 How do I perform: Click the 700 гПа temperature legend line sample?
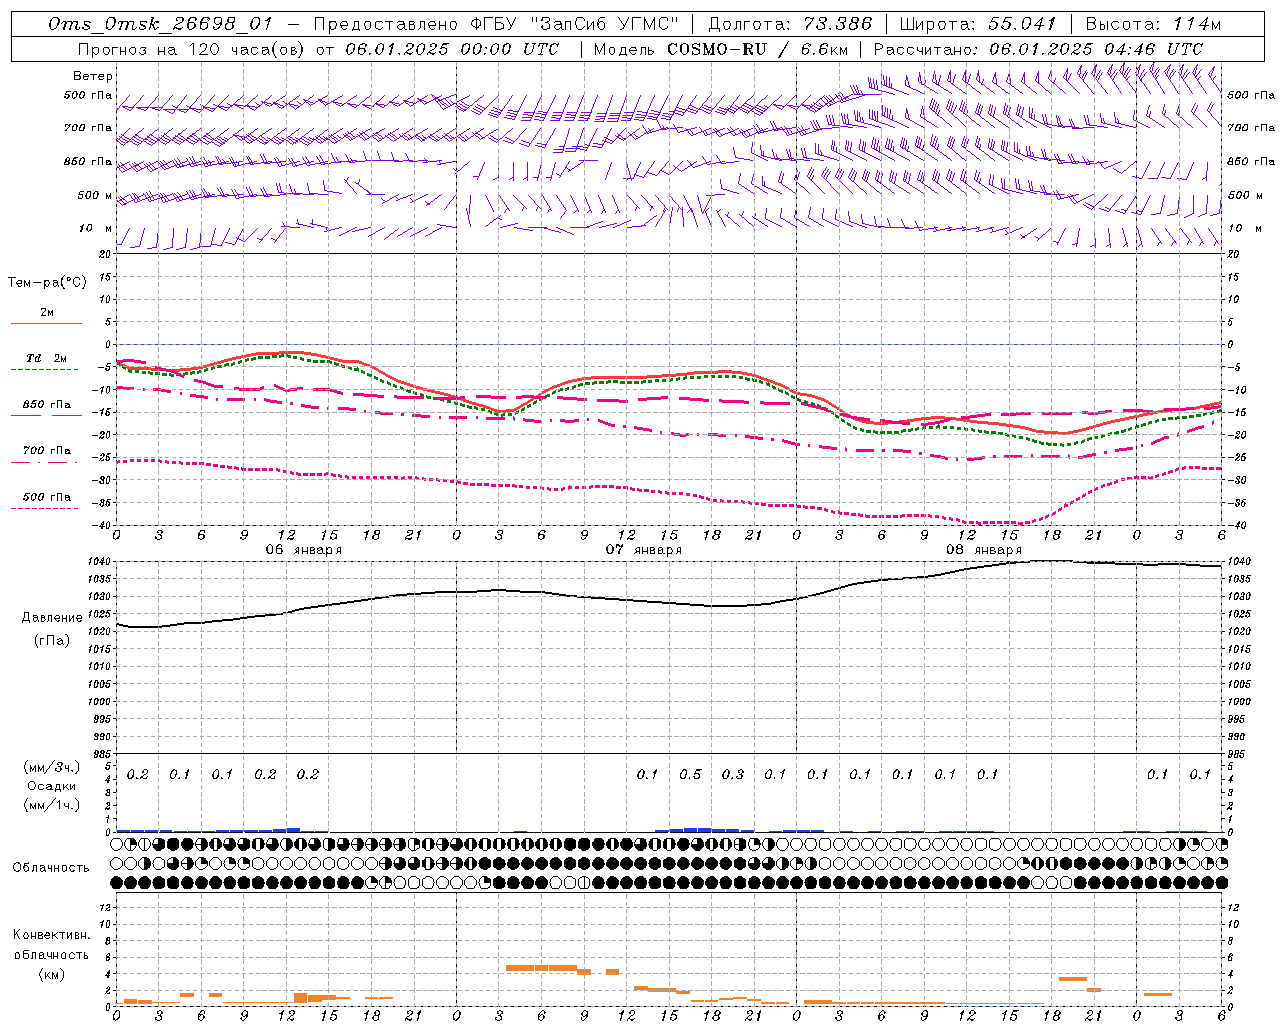(x=47, y=462)
